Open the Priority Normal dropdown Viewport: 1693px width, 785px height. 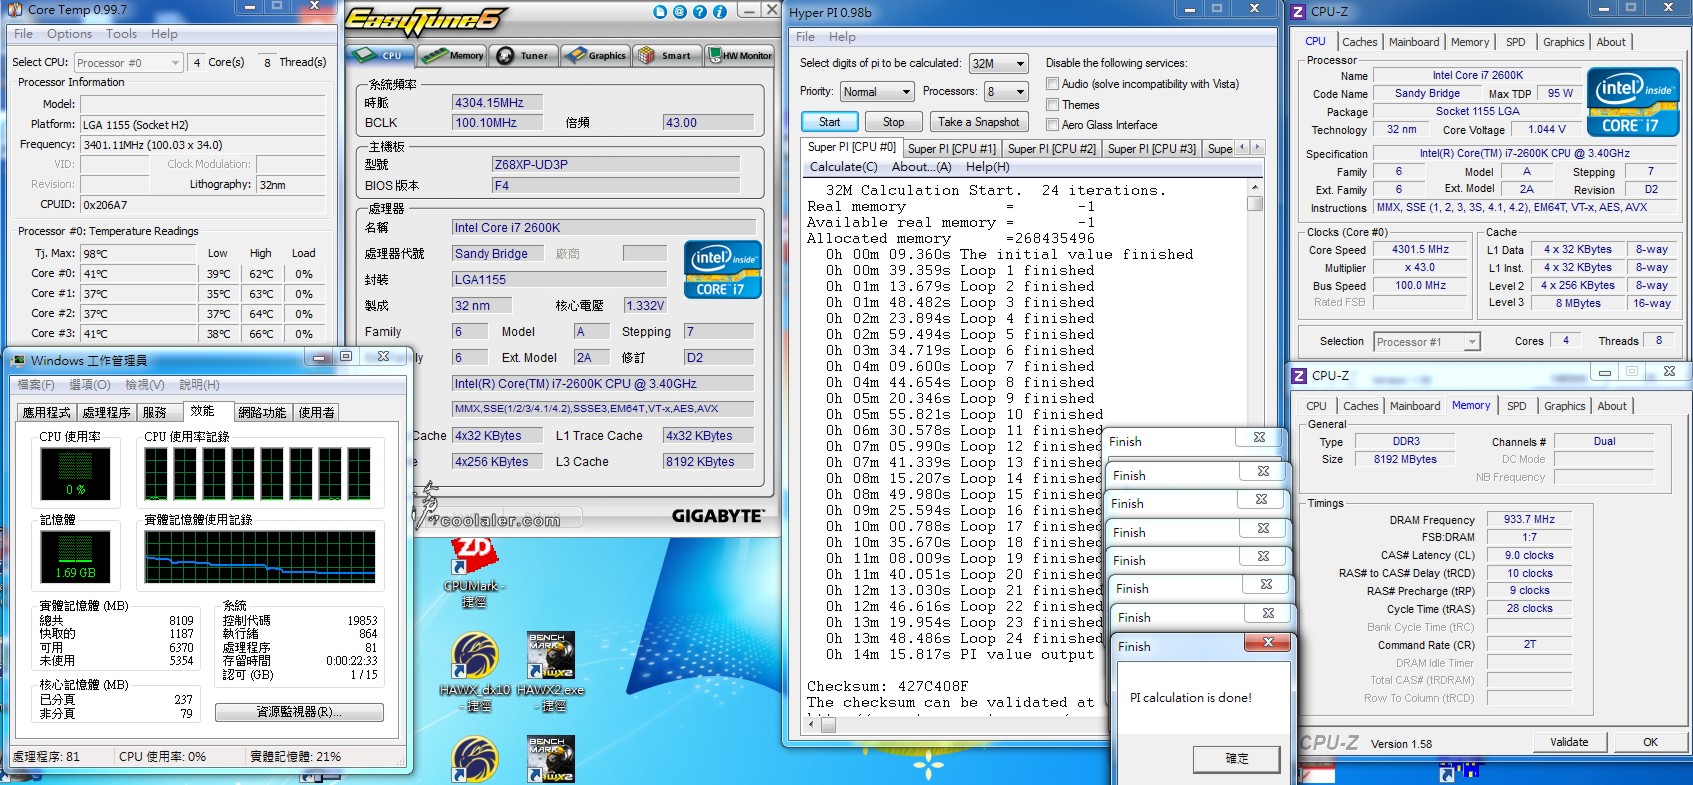(x=877, y=92)
